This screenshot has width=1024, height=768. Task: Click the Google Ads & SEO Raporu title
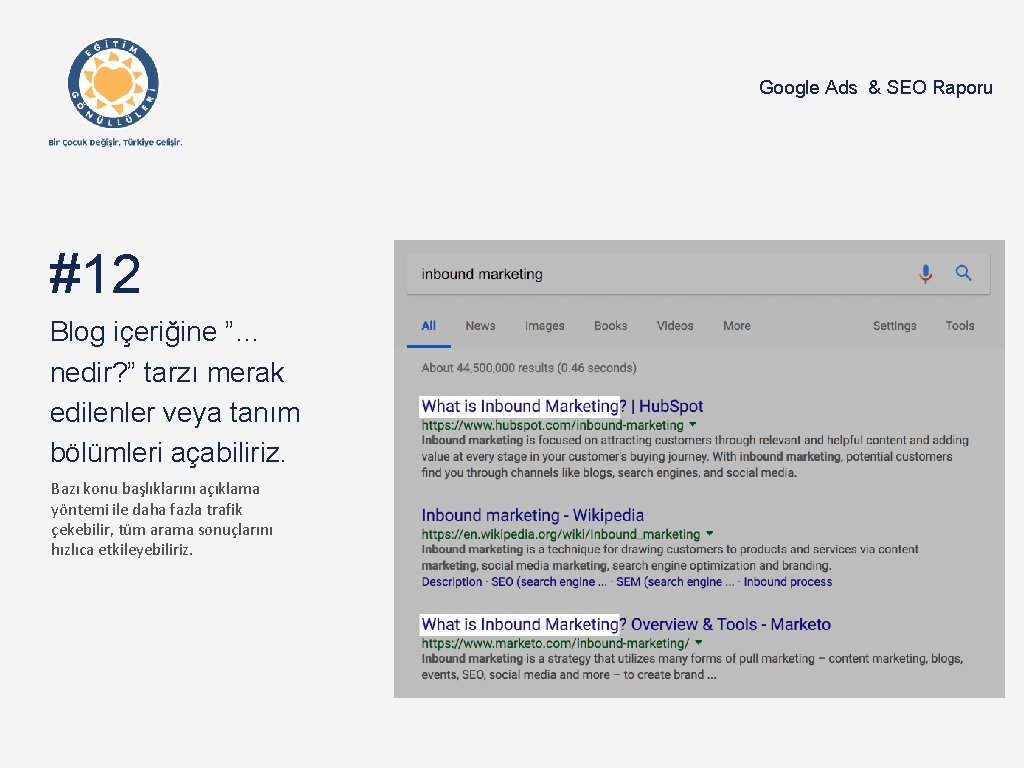click(875, 88)
